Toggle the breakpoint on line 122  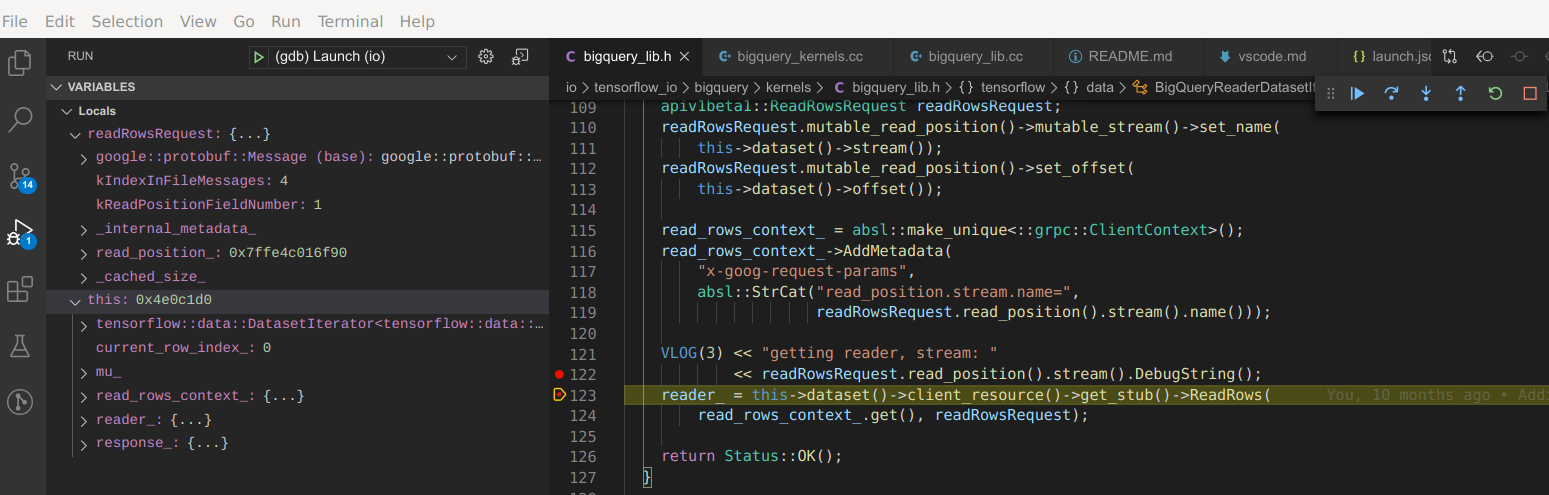tap(559, 374)
